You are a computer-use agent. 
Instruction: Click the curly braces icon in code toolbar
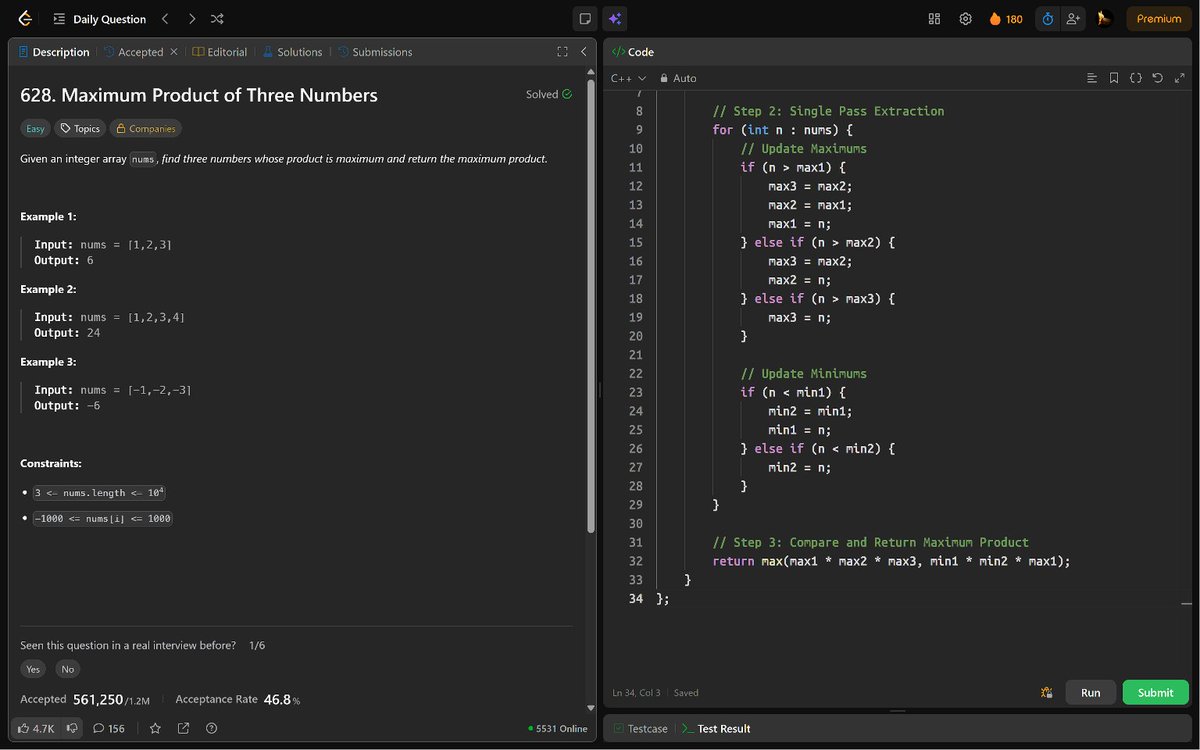click(1136, 78)
